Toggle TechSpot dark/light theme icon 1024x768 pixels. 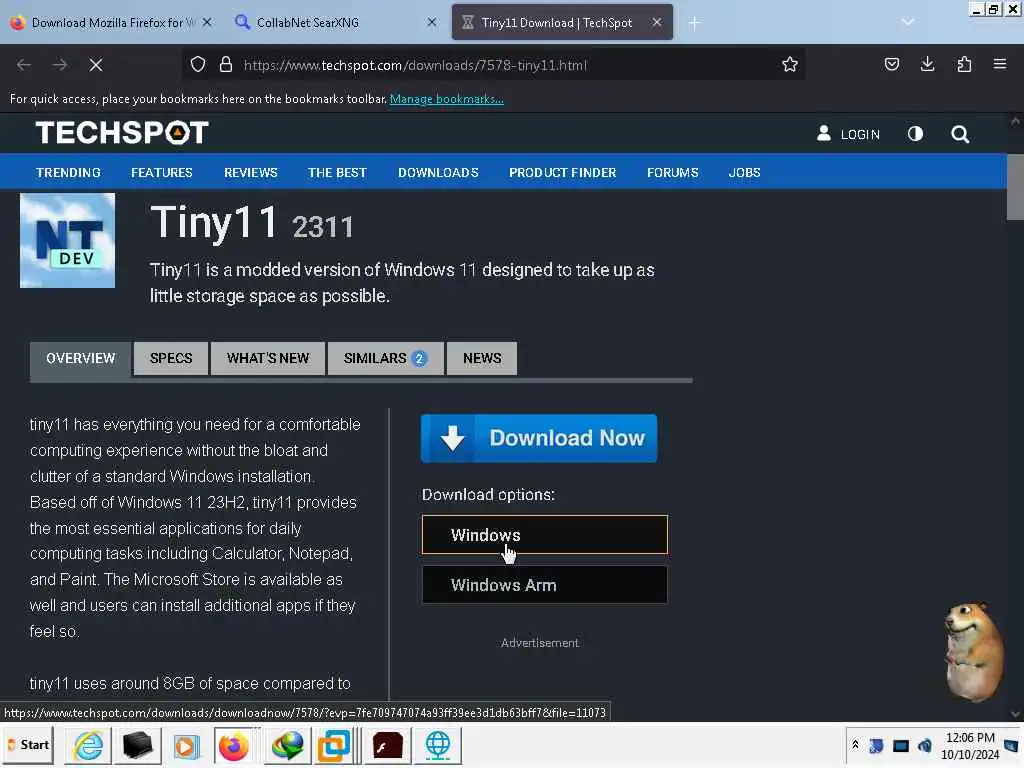point(915,134)
